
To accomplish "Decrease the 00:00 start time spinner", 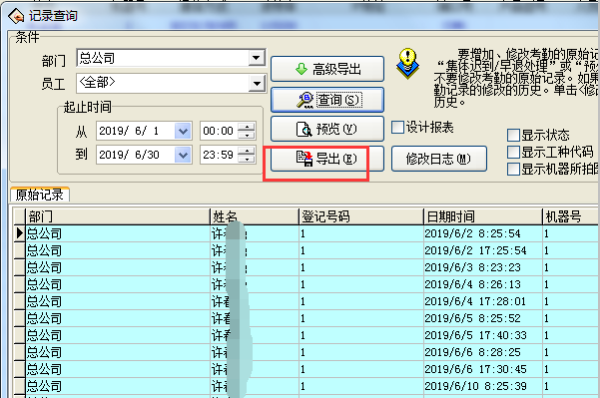I will (246, 135).
